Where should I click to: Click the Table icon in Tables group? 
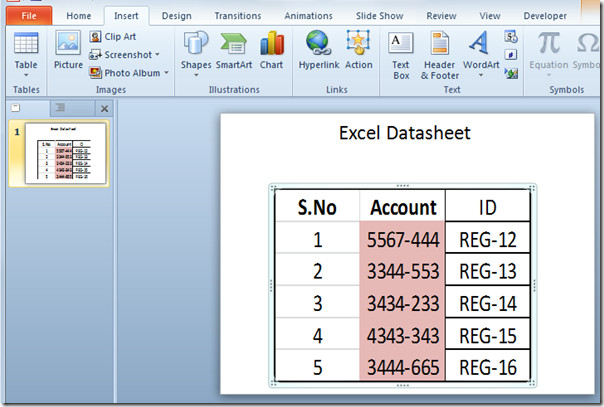26,43
